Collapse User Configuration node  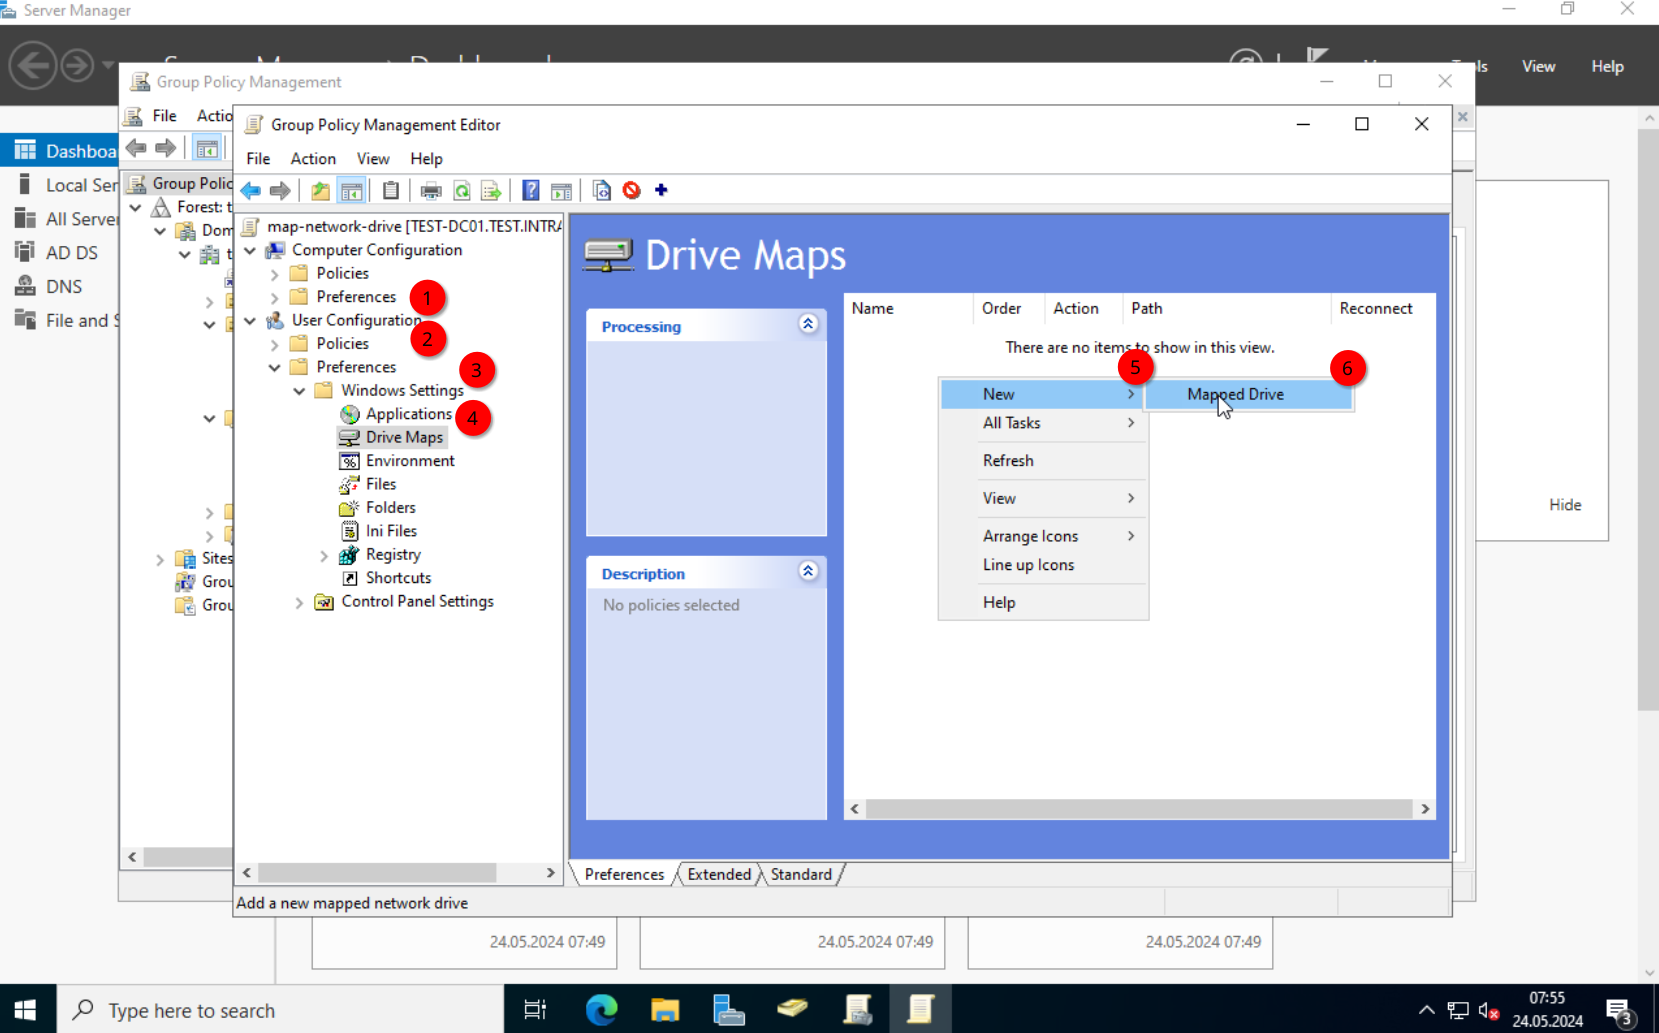pos(250,321)
